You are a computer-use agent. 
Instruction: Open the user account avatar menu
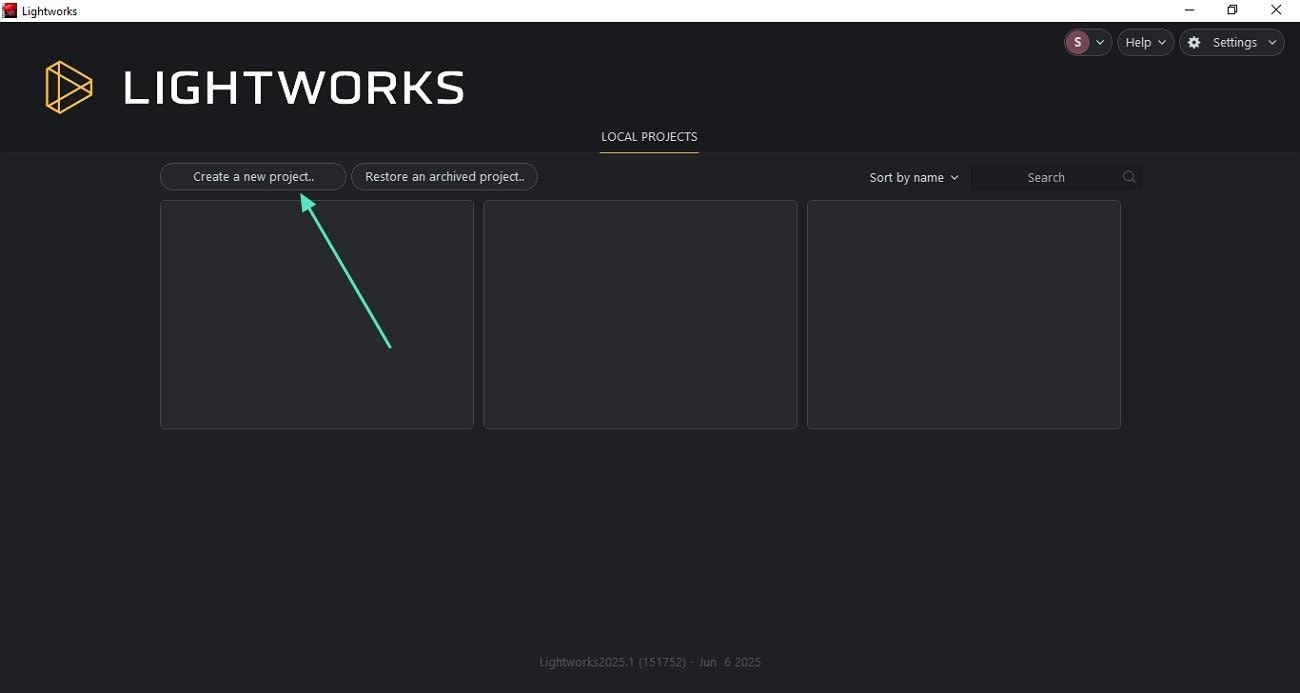pyautogui.click(x=1088, y=42)
